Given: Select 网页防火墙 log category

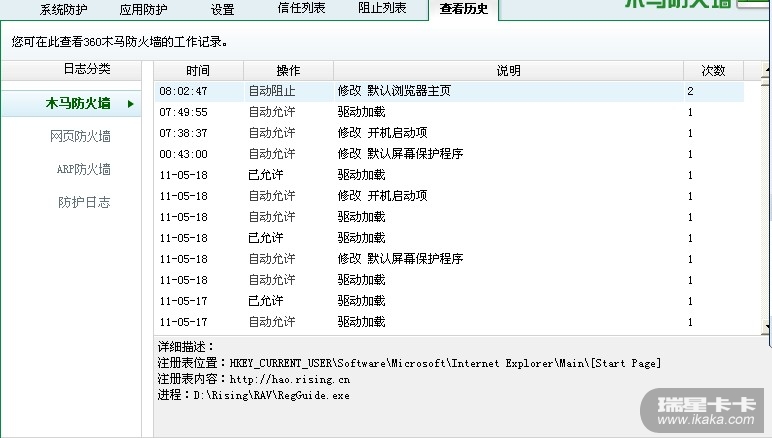Looking at the screenshot, I should [x=80, y=136].
